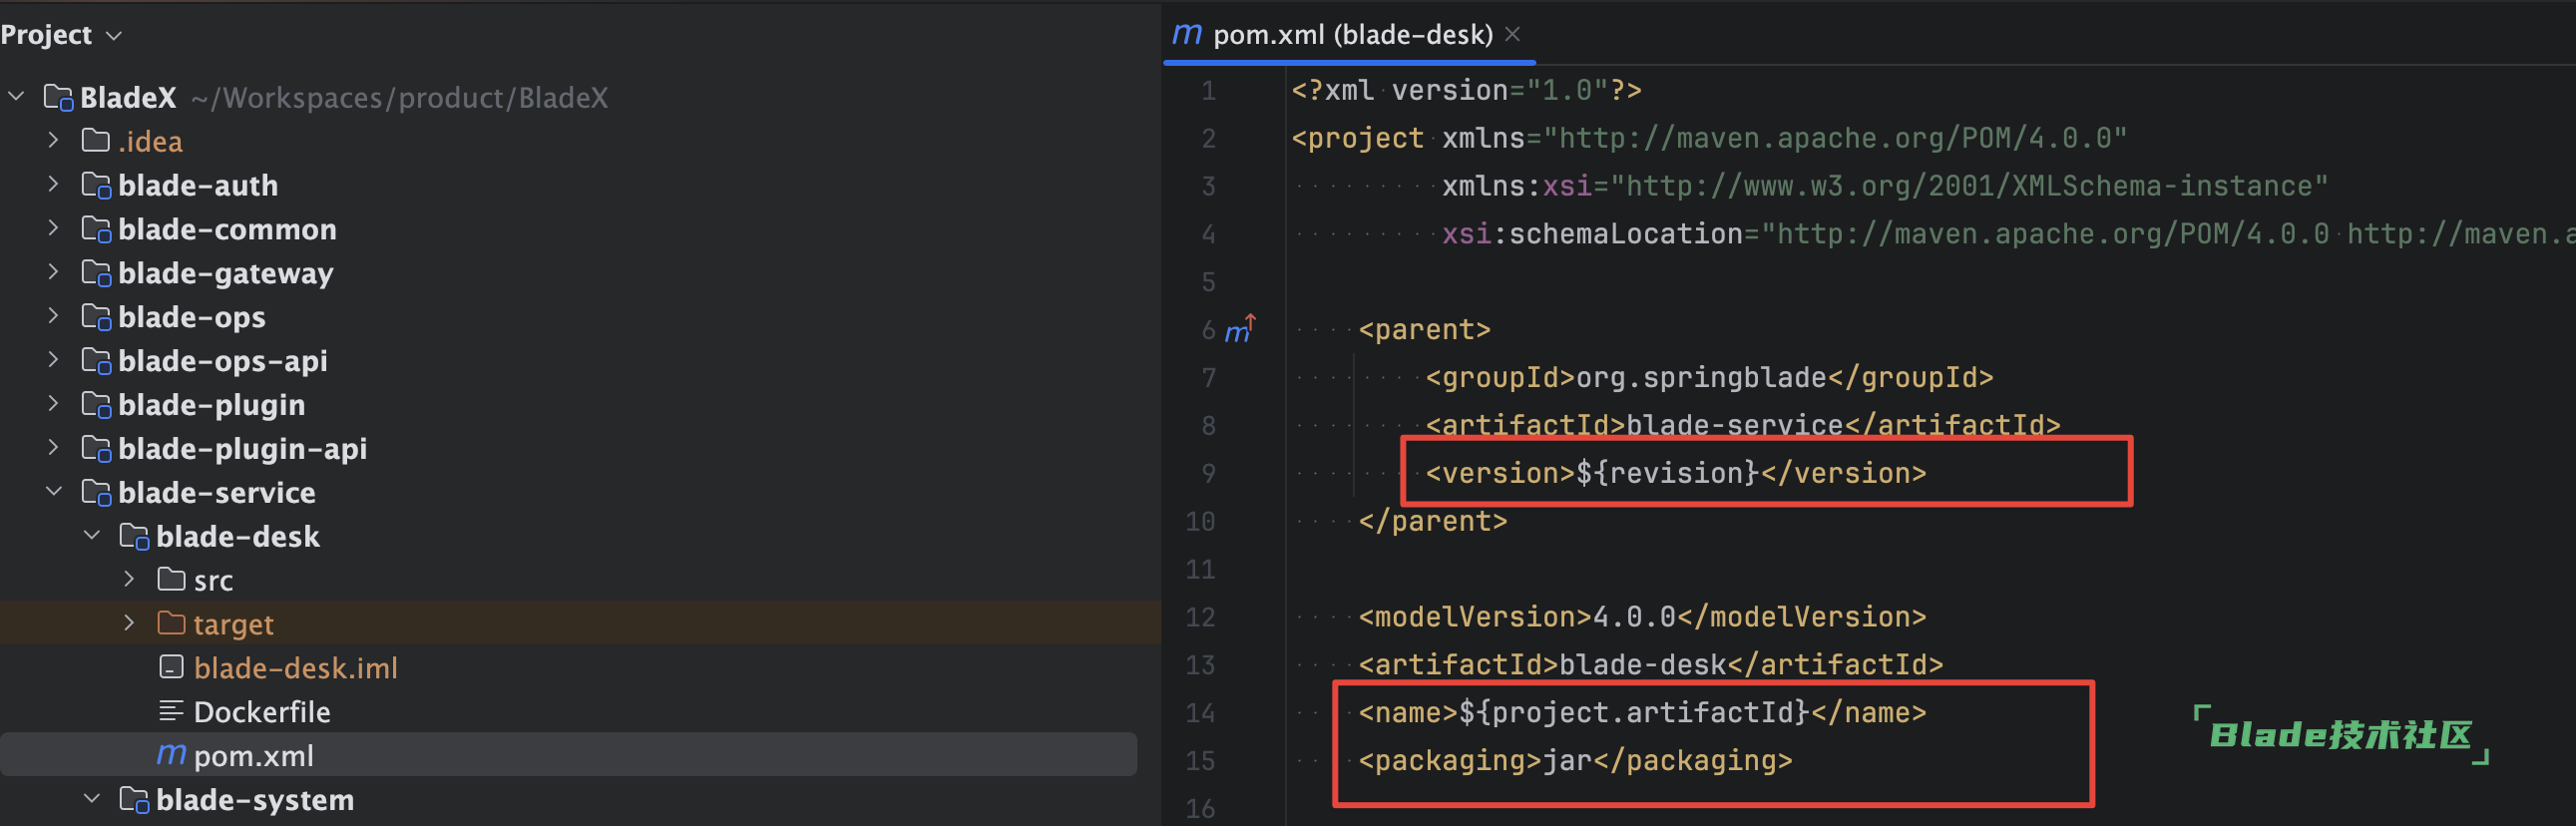Close the pom.xml (blade-desk) tab

pos(1513,34)
